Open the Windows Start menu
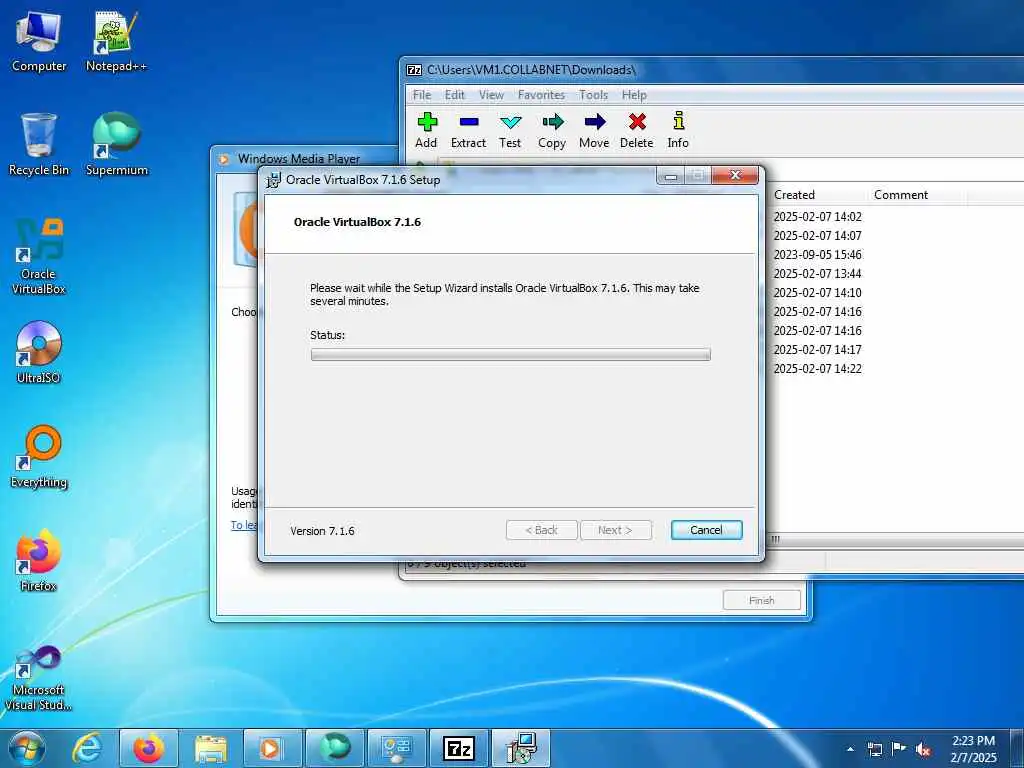The width and height of the screenshot is (1024, 768). tap(25, 748)
